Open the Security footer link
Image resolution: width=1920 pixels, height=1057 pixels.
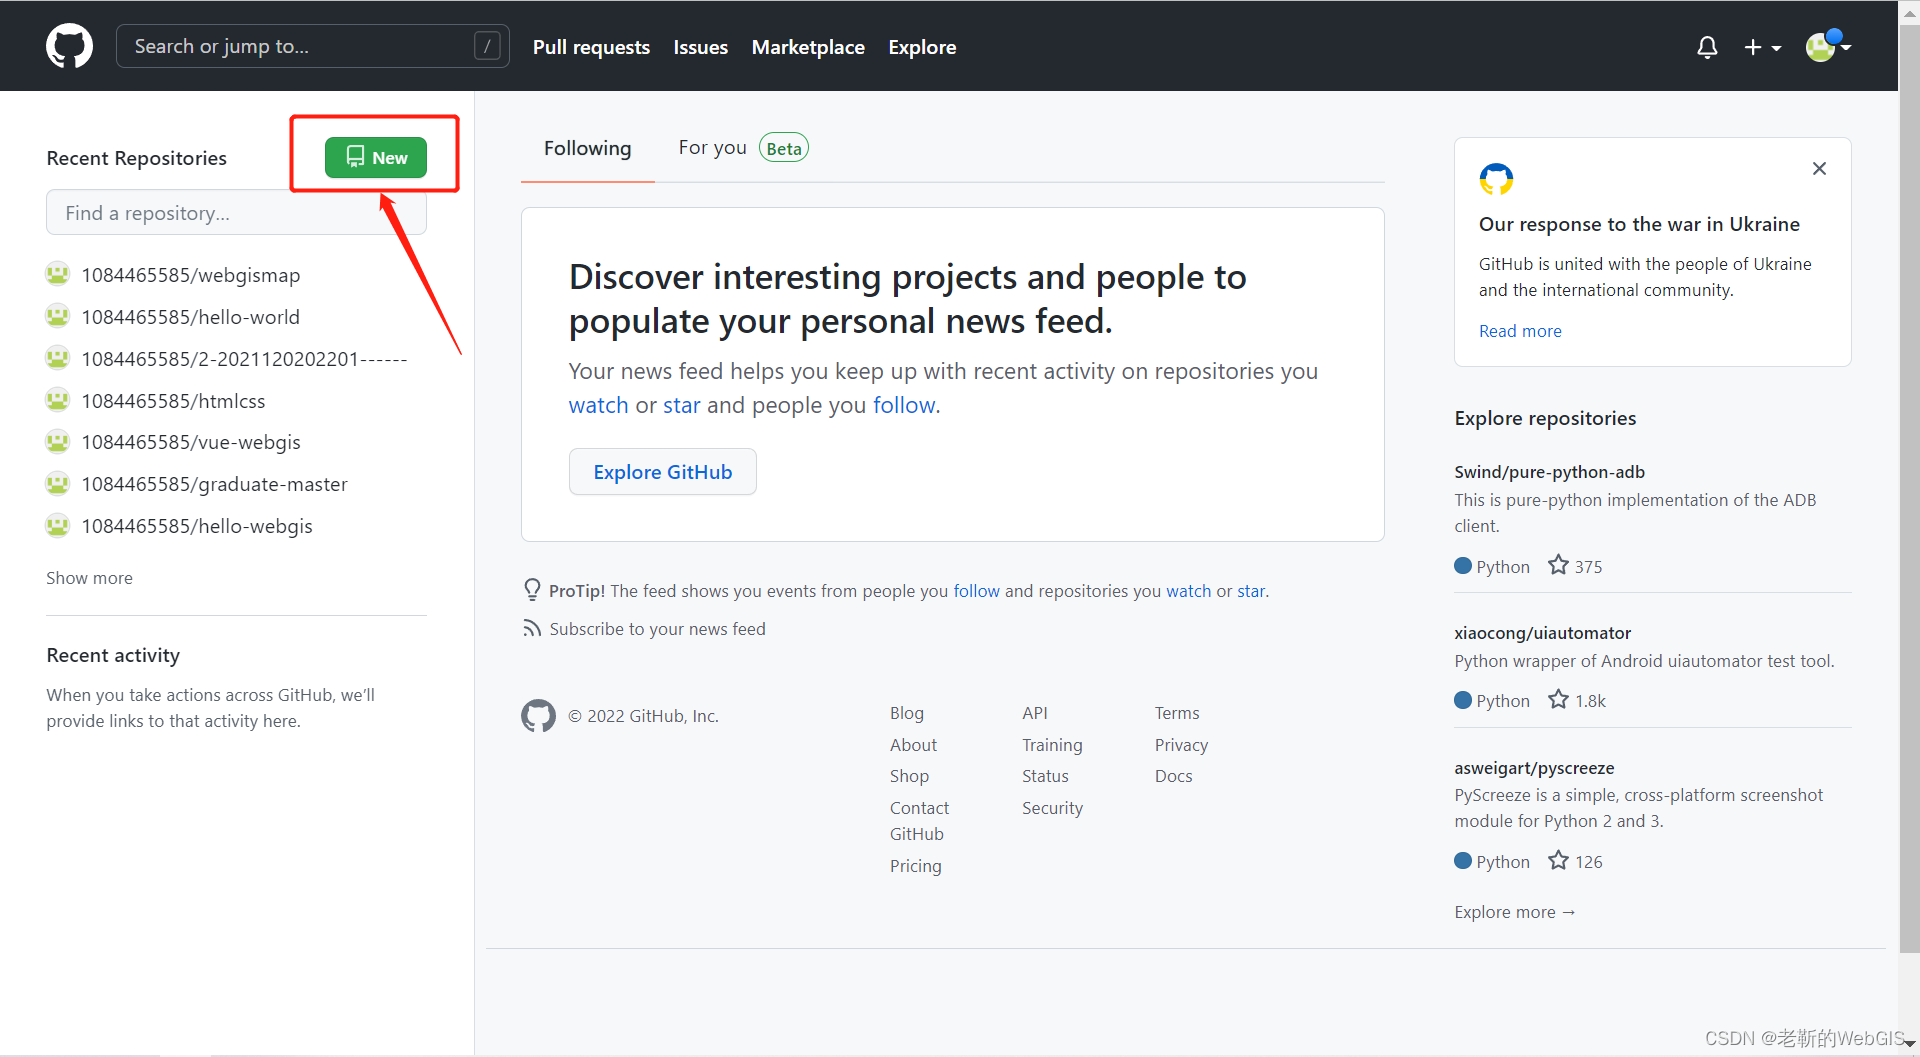coord(1052,808)
